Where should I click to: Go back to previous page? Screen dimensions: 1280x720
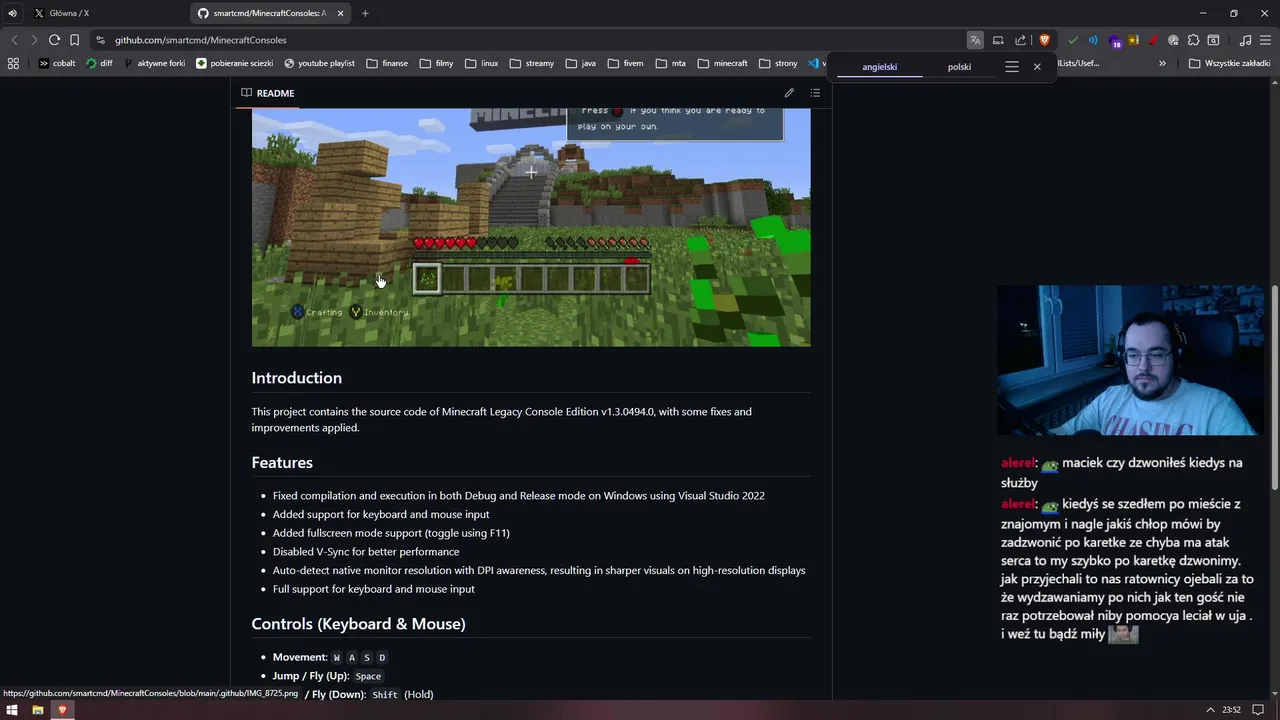coord(14,40)
